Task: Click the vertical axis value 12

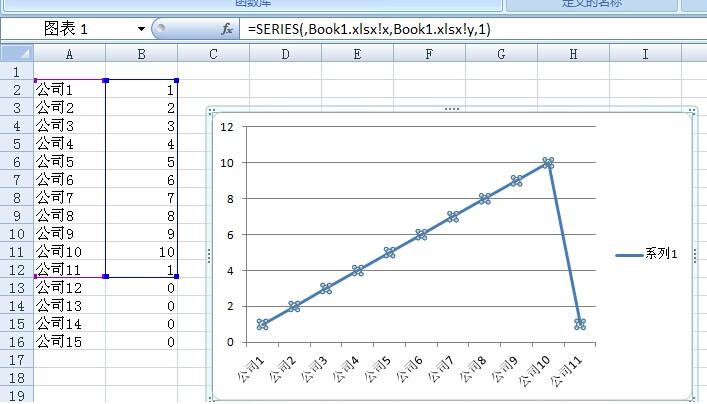Action: [x=226, y=126]
